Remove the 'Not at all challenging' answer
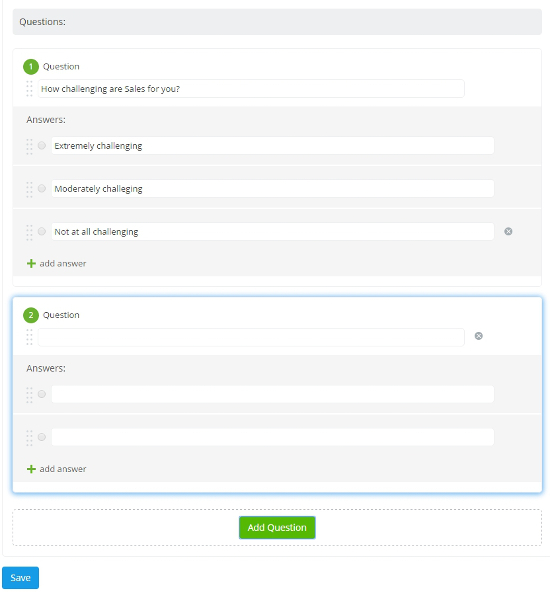Screen dimensions: 550x599 click(508, 232)
